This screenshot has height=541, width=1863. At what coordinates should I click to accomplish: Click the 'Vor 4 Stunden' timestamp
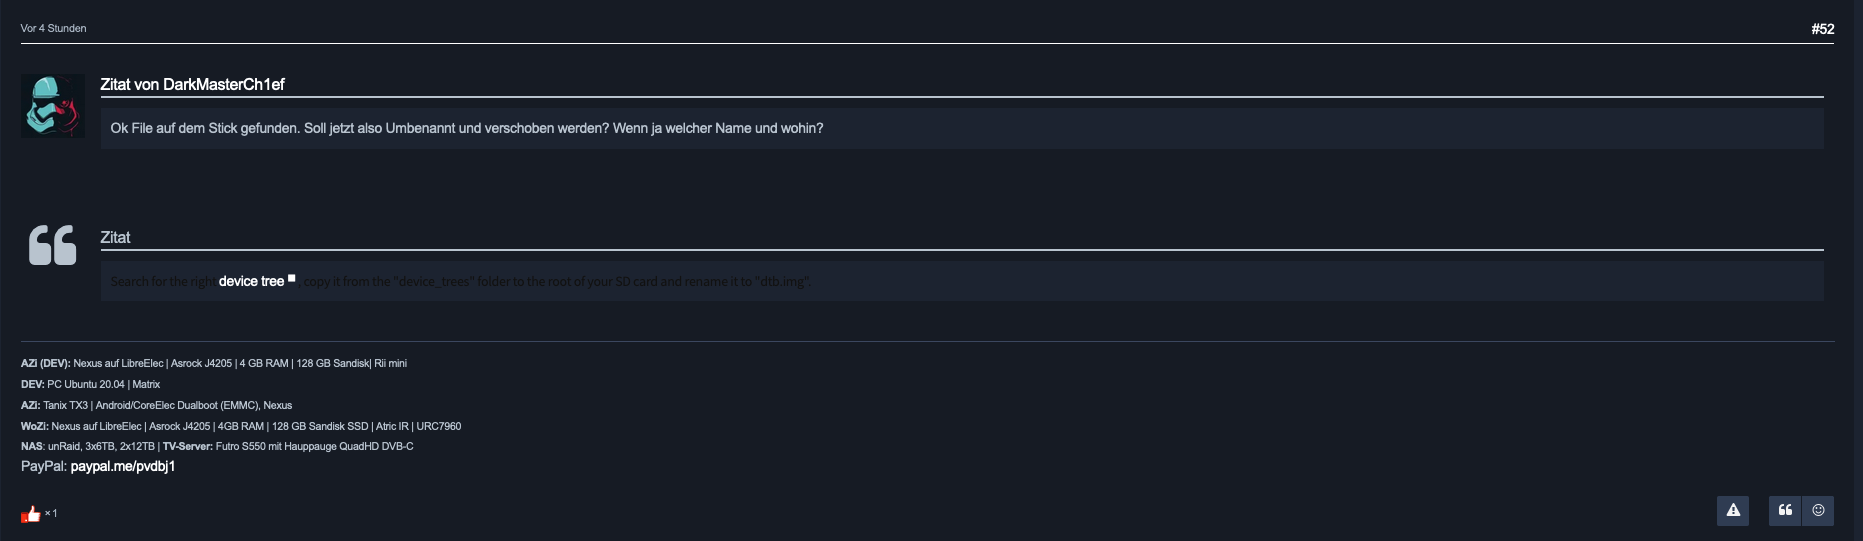[54, 28]
